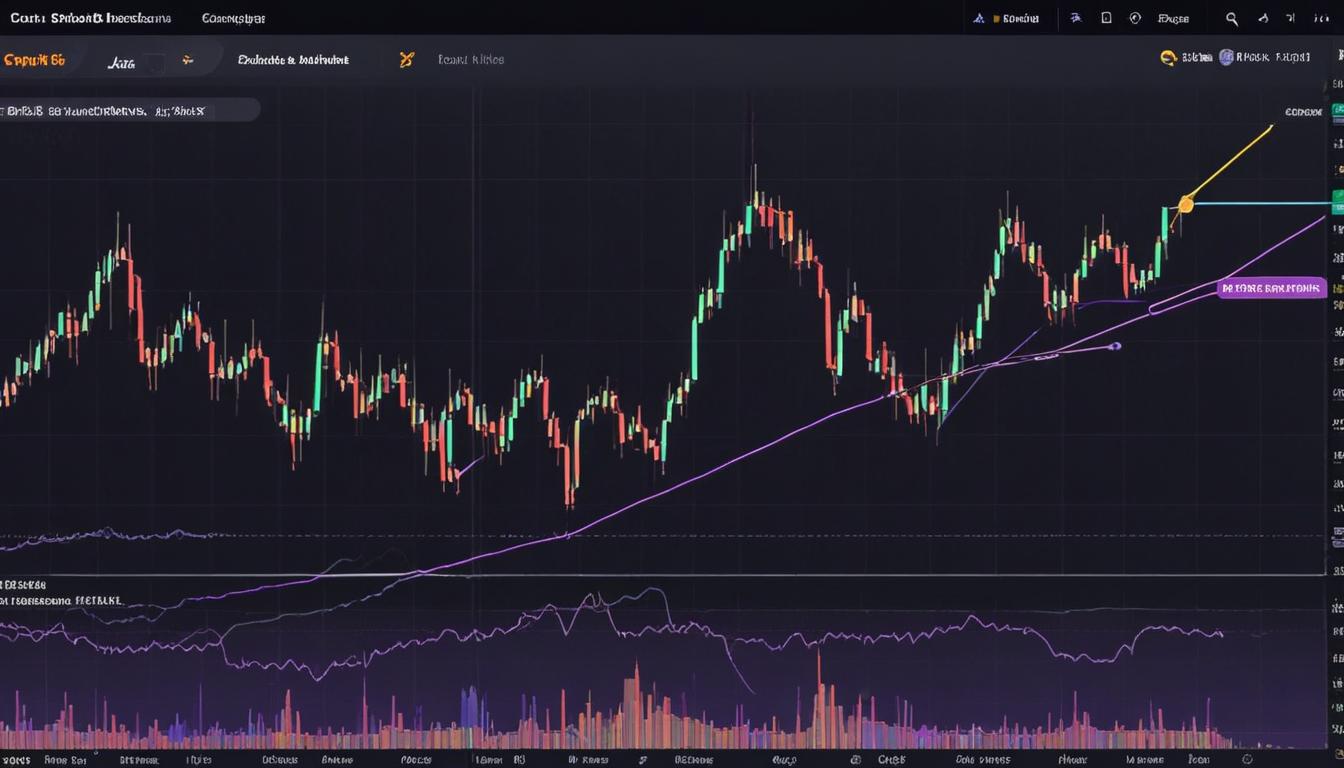Viewport: 1344px width, 768px height.
Task: Click the yellow price marker circle on the chart
Action: coord(1185,203)
